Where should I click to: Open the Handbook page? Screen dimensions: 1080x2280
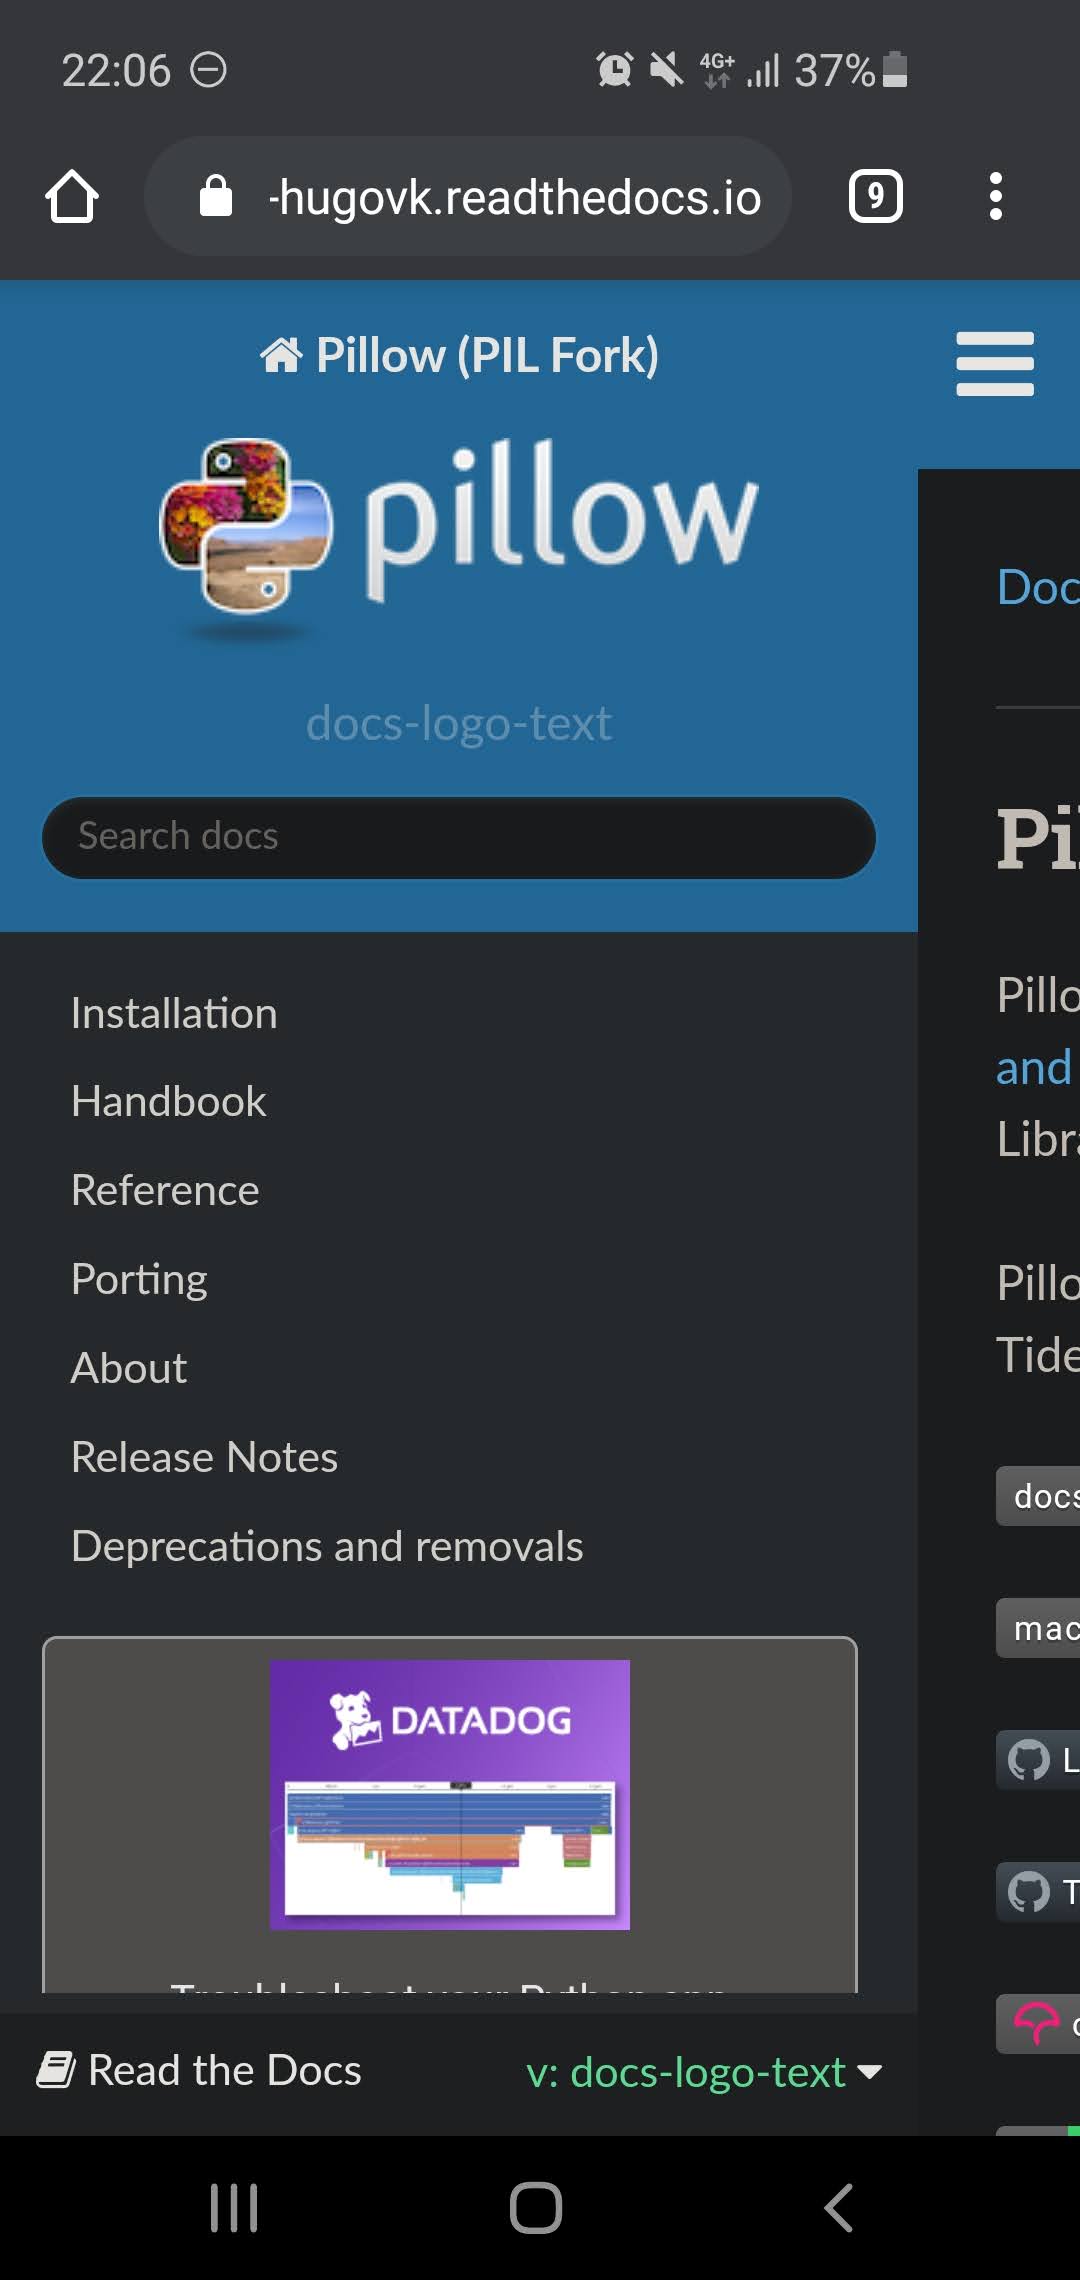tap(167, 1100)
